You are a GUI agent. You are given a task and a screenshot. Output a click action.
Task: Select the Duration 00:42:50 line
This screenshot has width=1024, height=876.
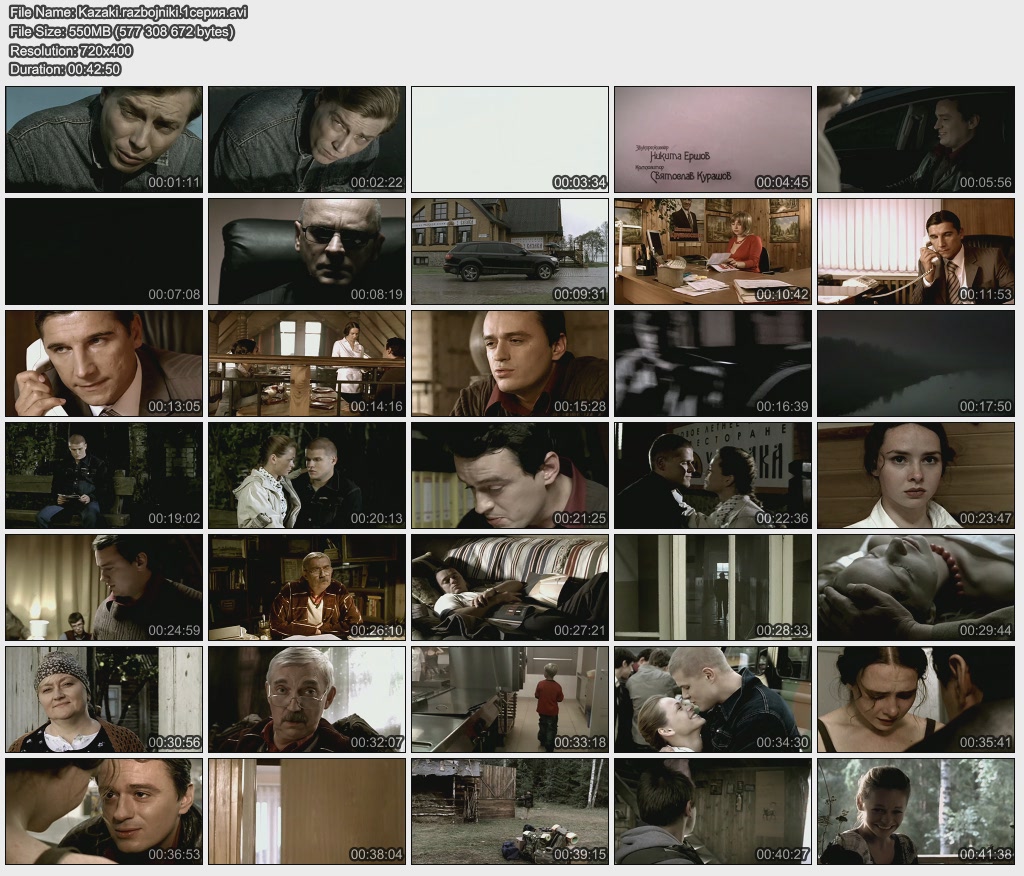65,69
